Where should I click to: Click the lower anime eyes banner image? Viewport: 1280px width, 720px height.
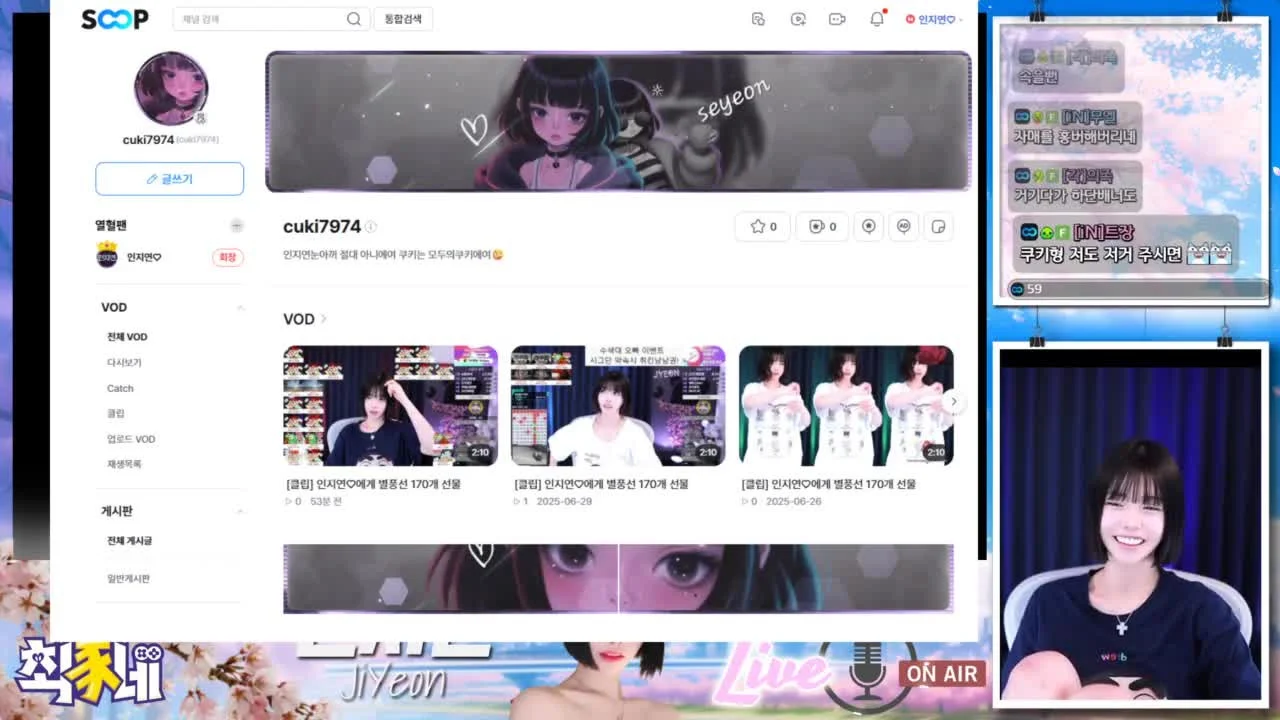tap(618, 578)
